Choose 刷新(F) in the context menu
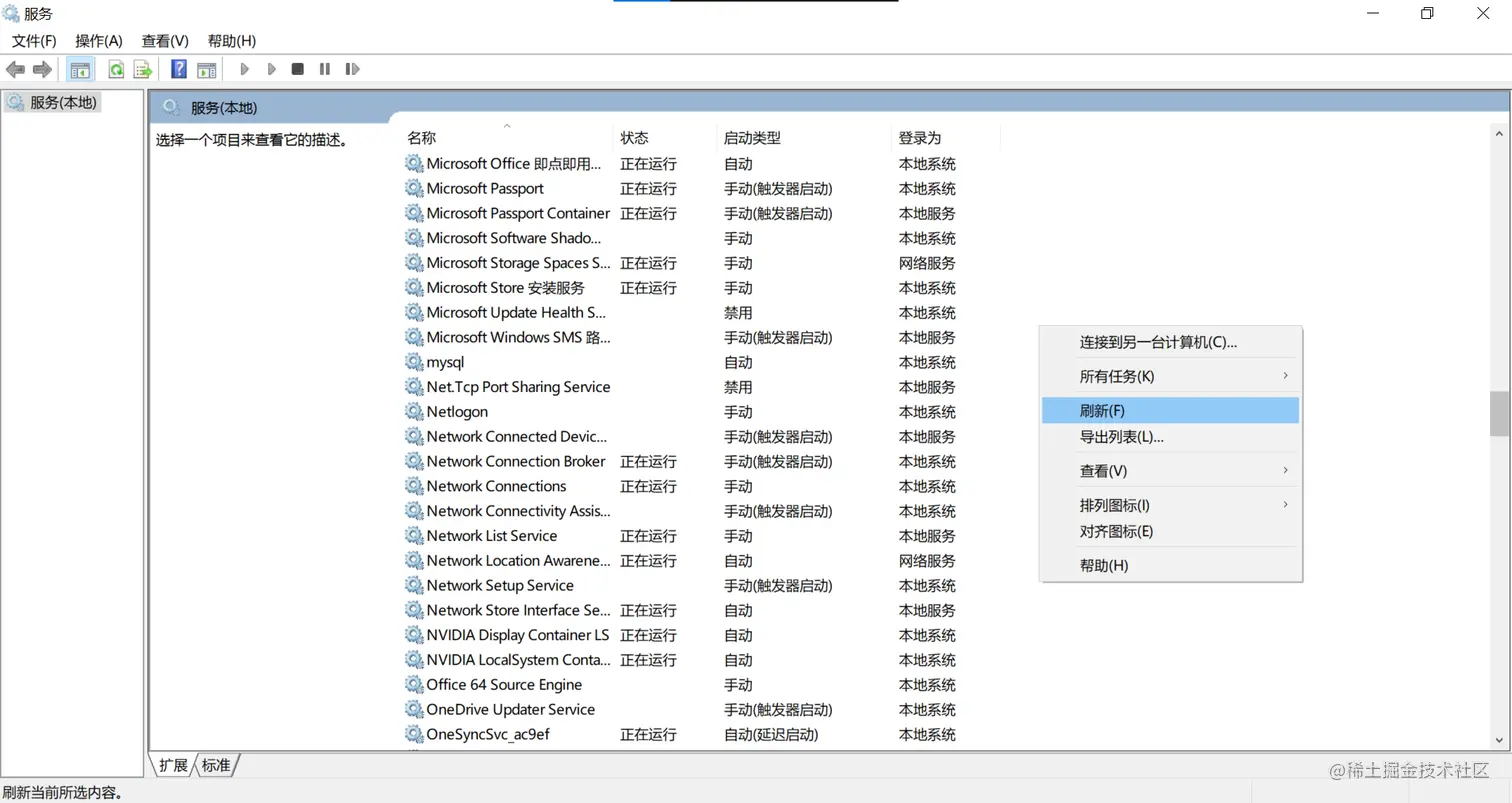The image size is (1512, 803). tap(1170, 410)
